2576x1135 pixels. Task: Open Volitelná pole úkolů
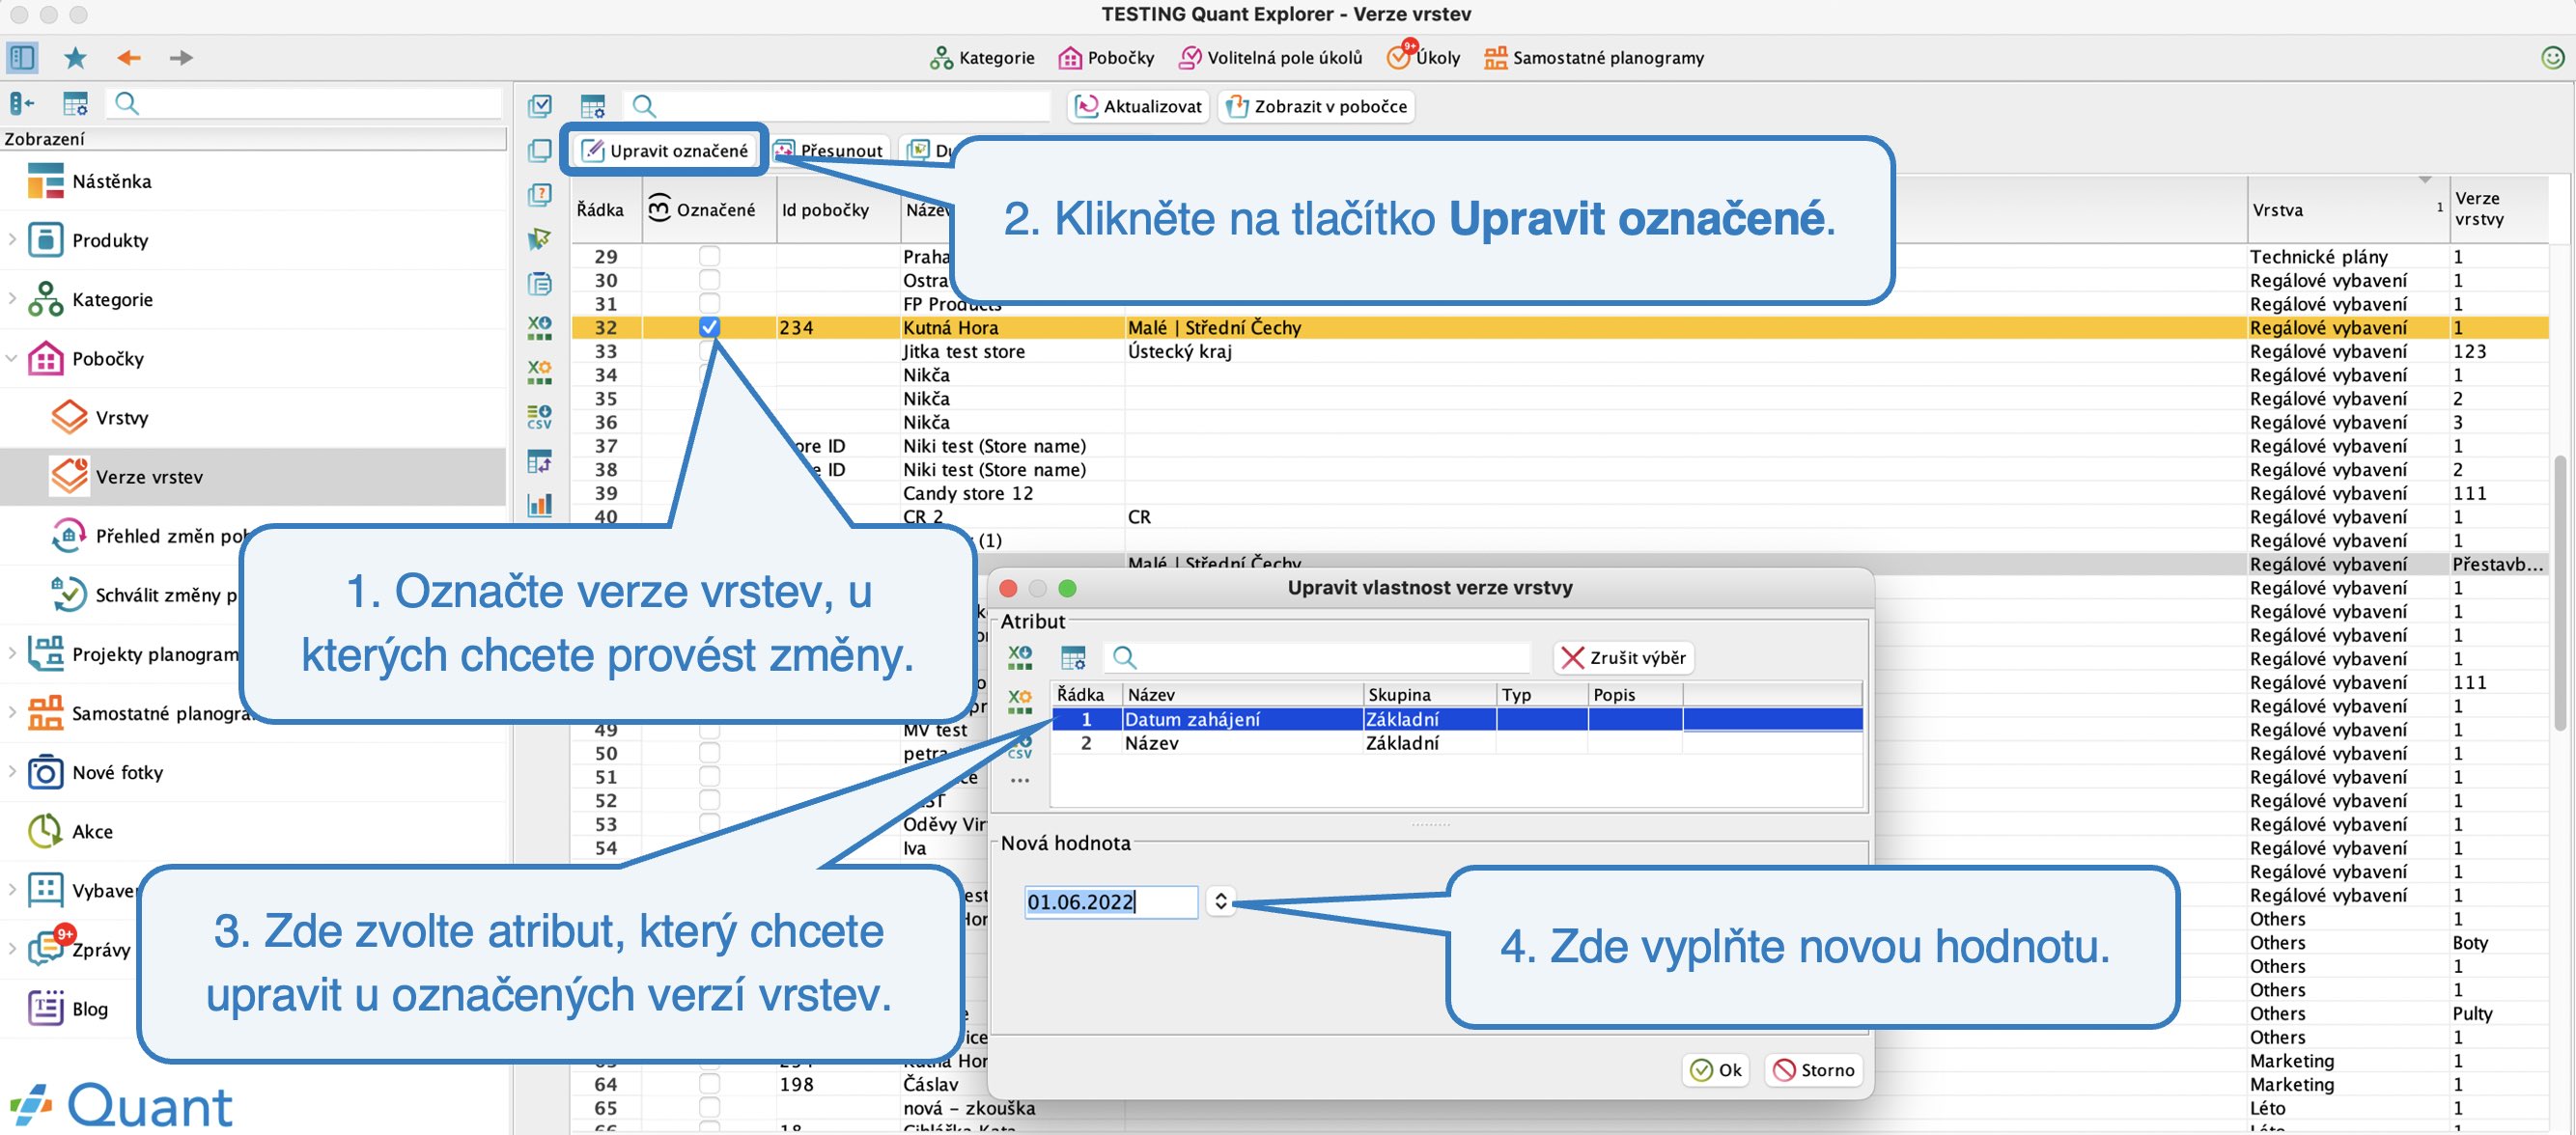tap(1270, 58)
